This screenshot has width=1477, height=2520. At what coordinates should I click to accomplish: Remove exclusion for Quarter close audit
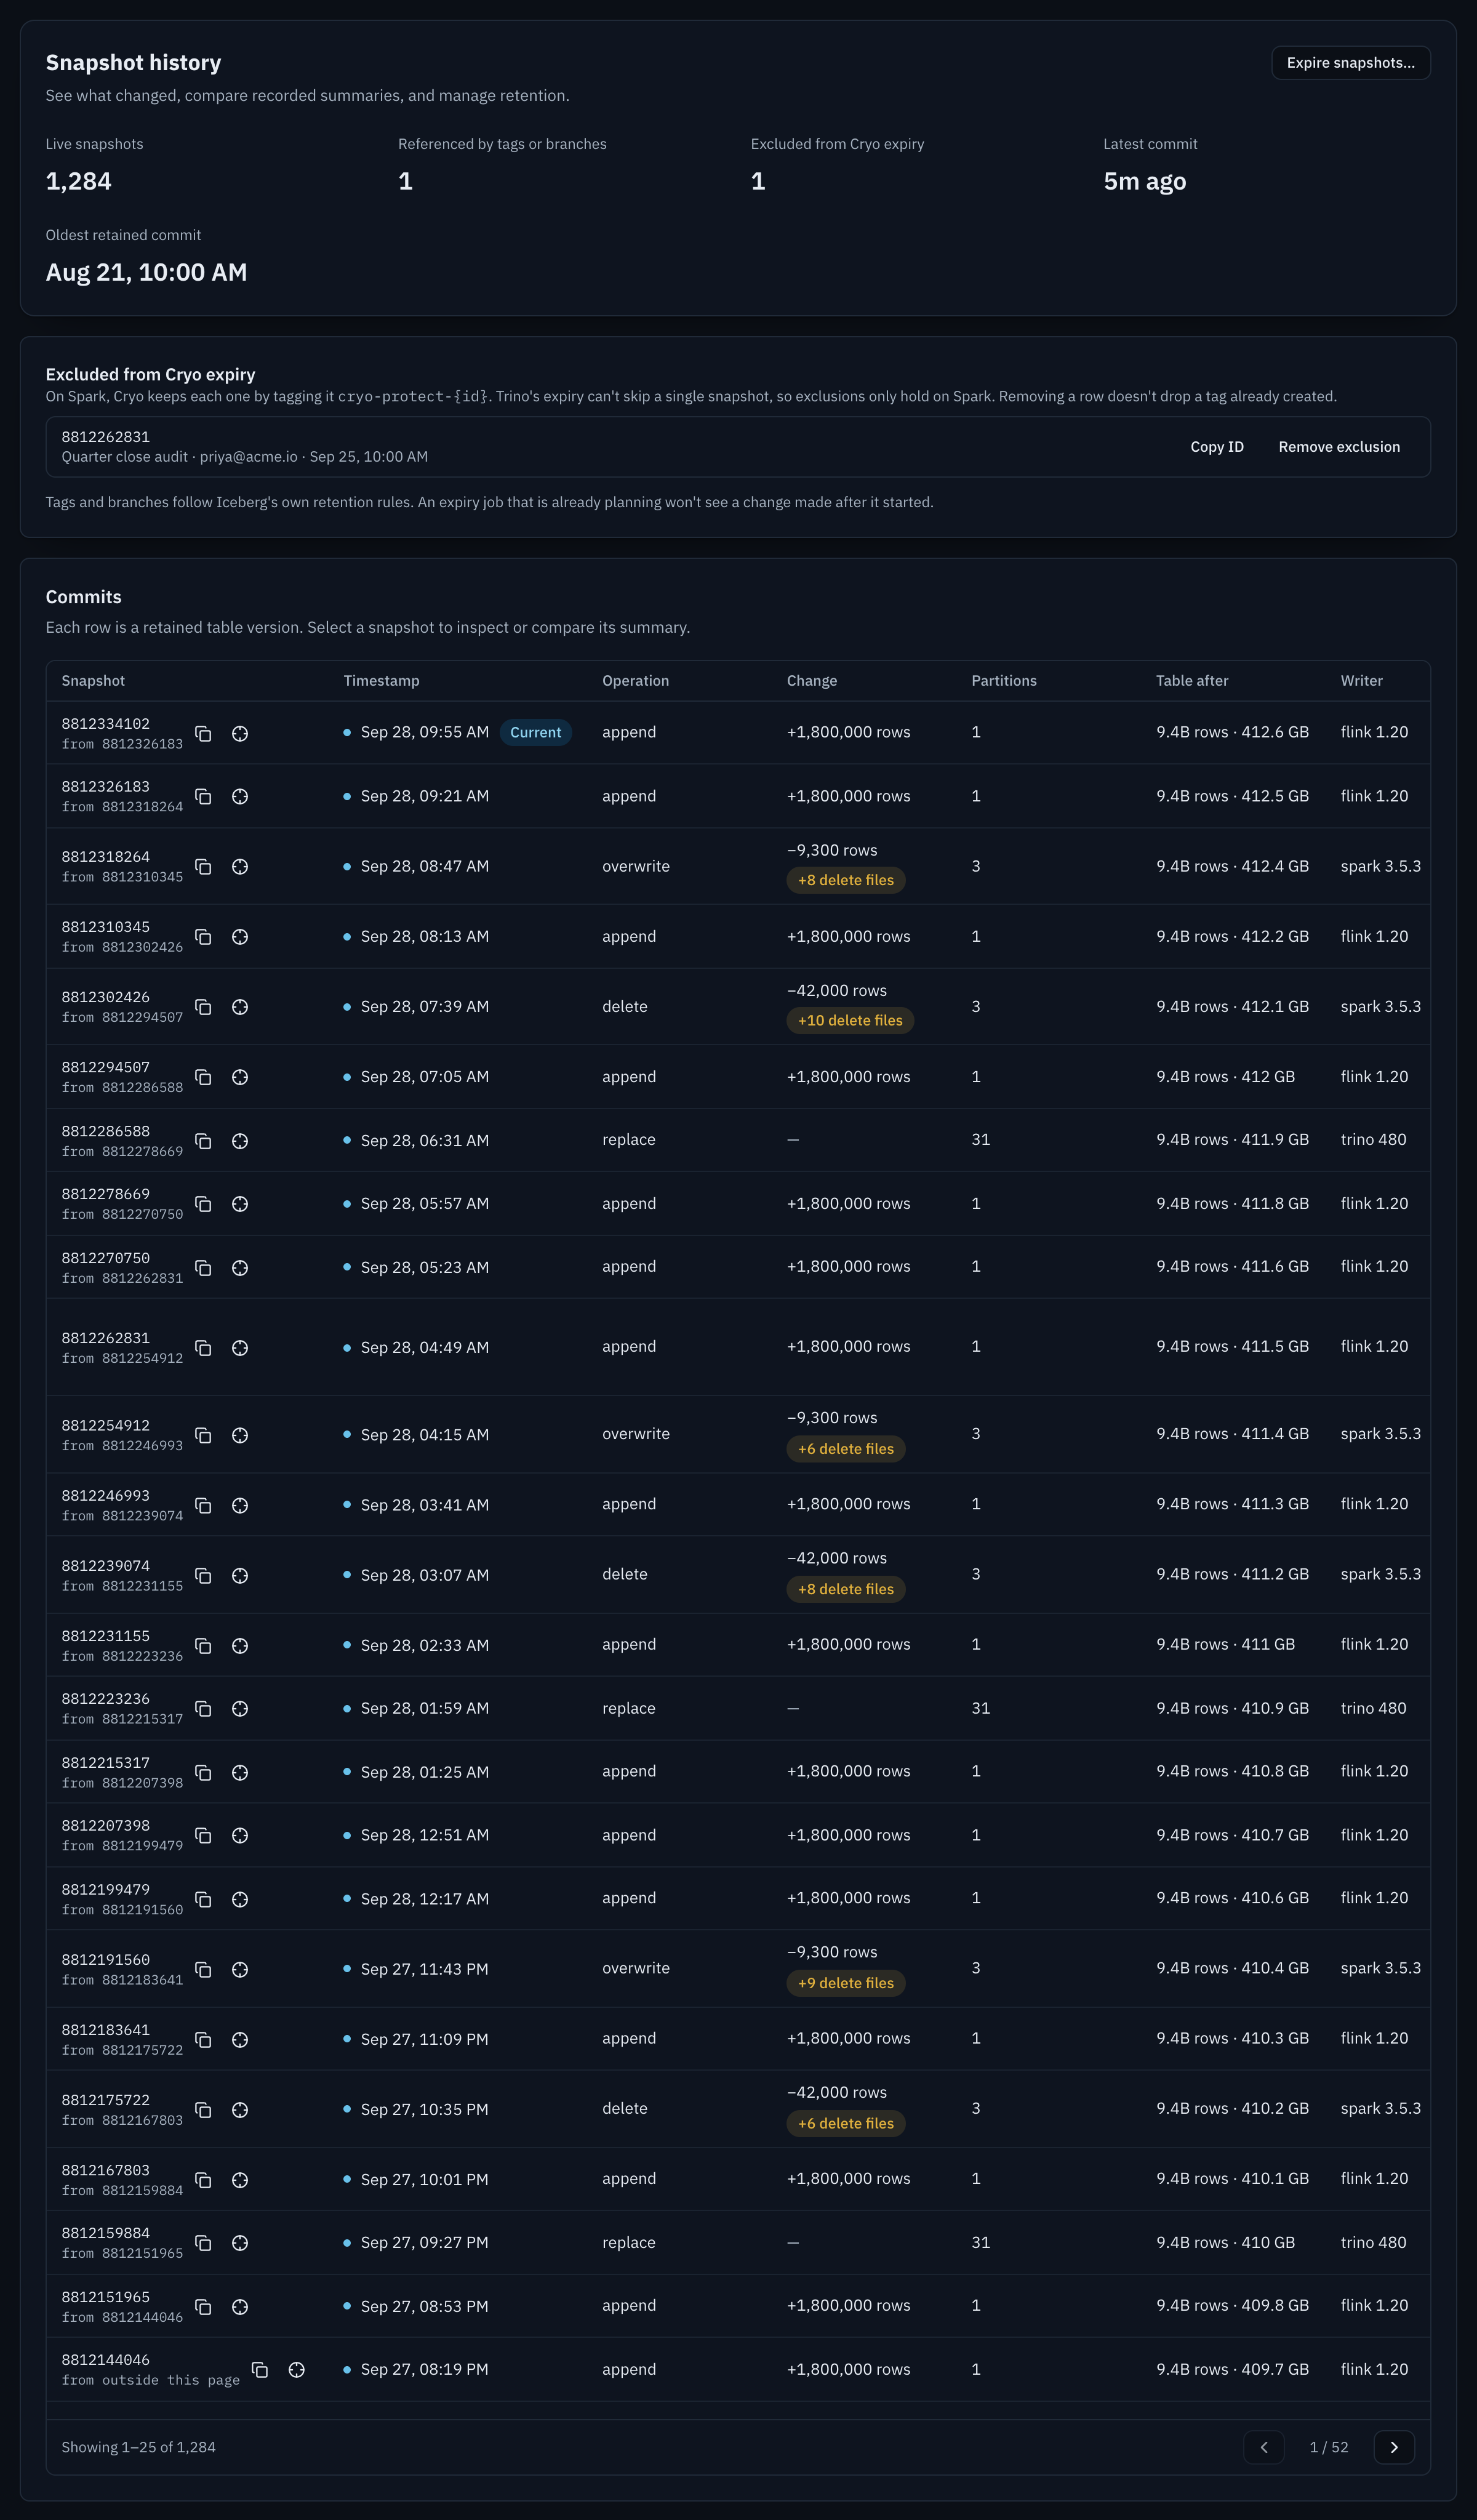tap(1339, 447)
